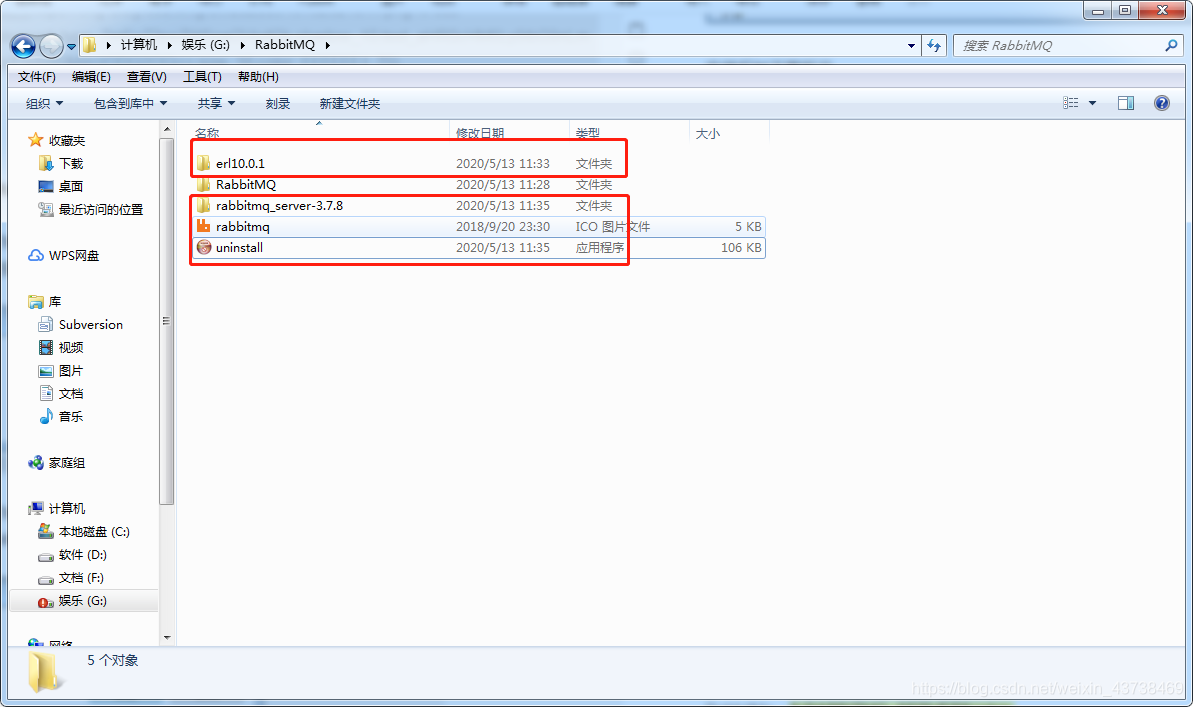Viewport: 1193px width, 707px height.
Task: Open the 查看(V) menu
Action: point(146,77)
